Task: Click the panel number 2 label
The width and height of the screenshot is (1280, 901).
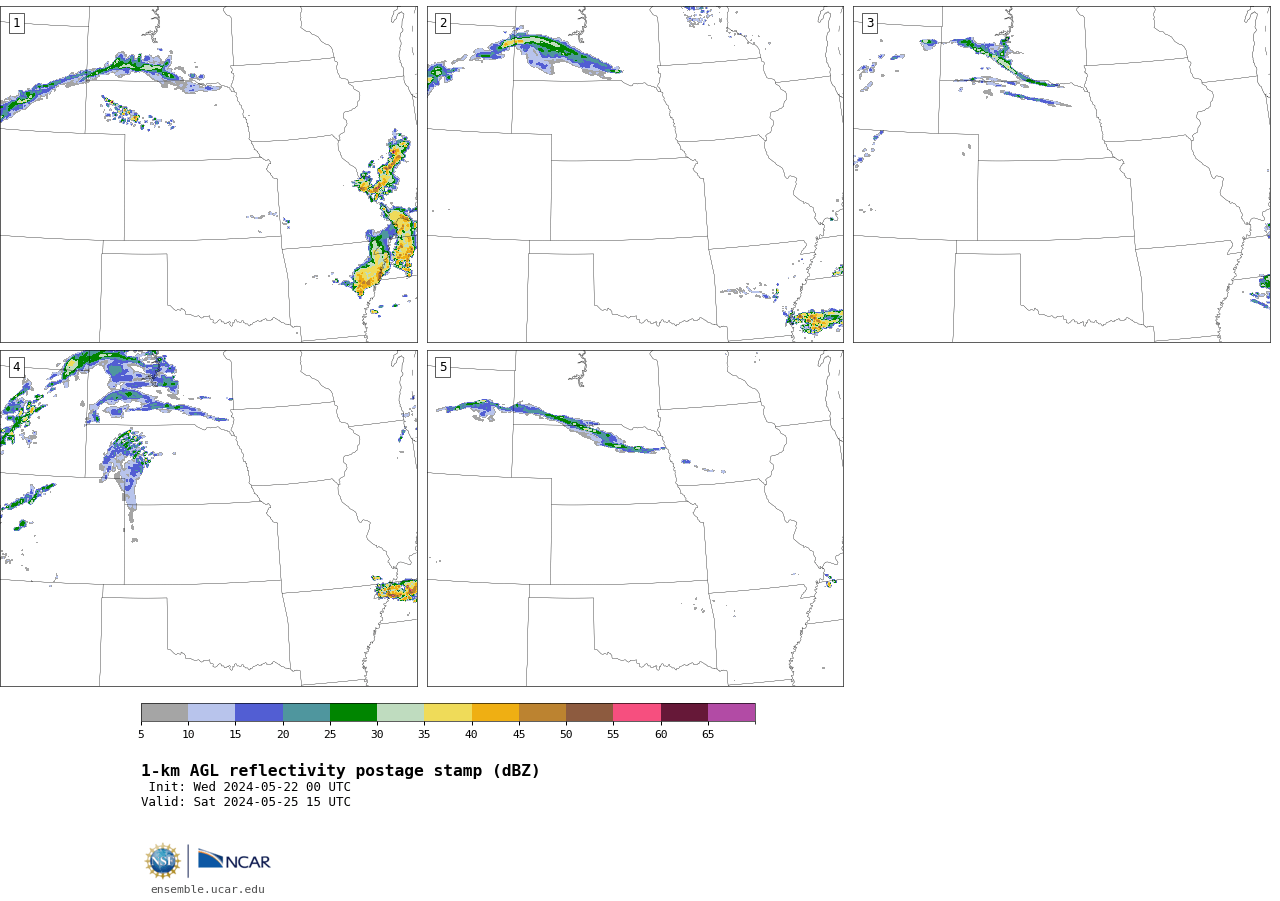Action: point(443,23)
